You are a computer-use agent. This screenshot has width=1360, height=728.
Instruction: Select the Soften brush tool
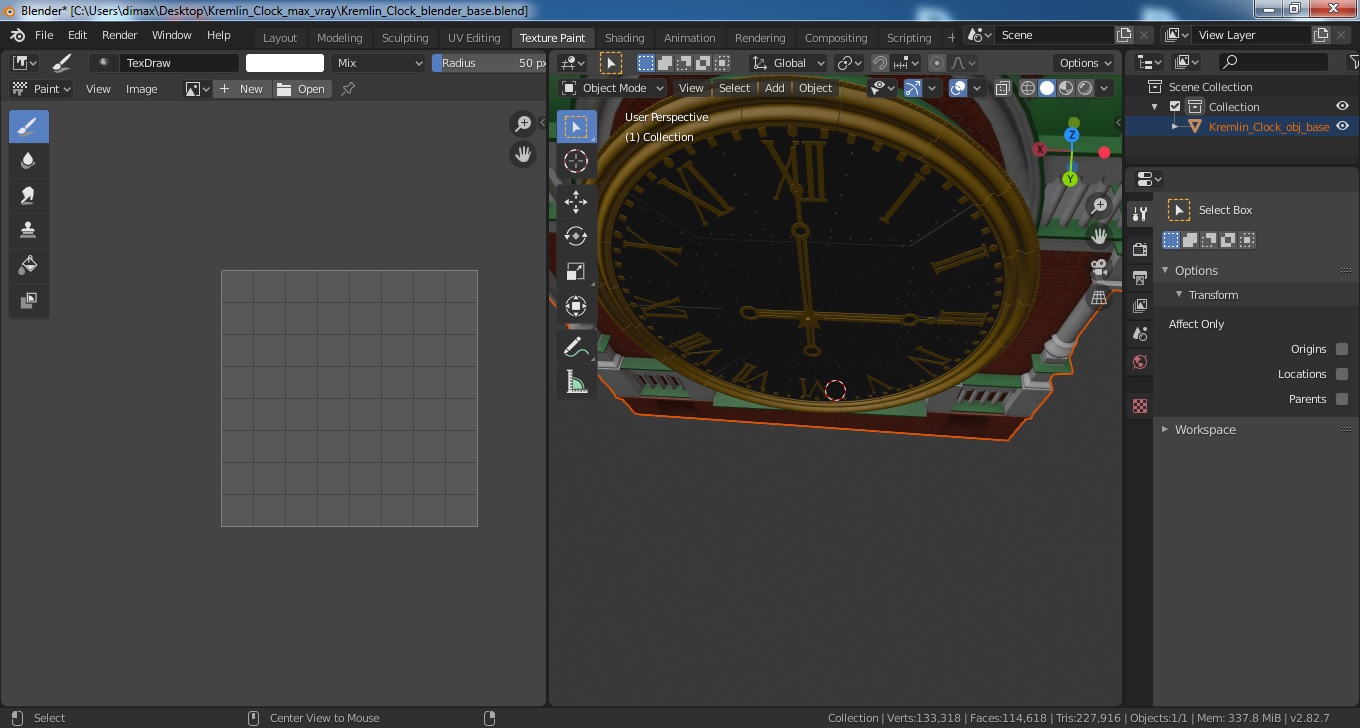click(29, 161)
